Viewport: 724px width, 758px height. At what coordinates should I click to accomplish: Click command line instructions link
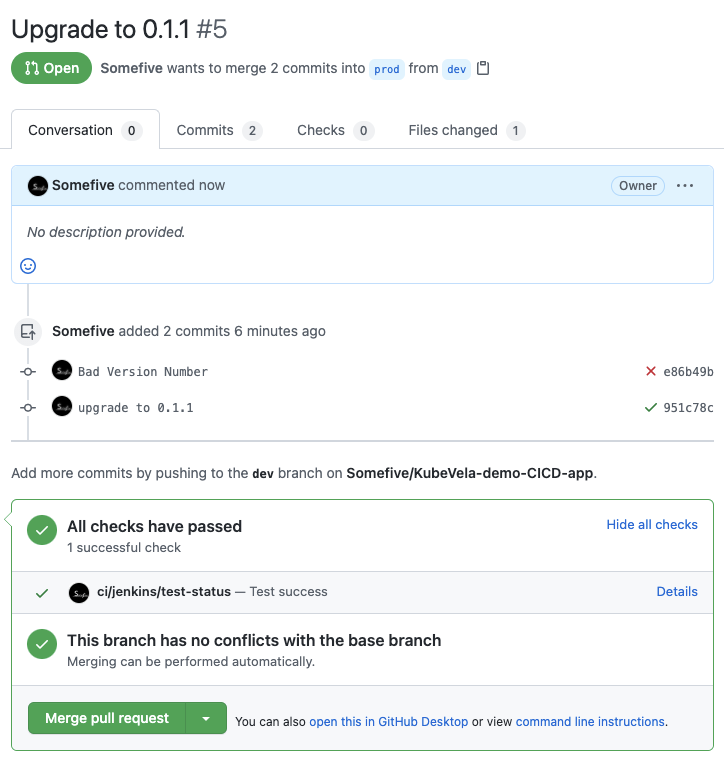click(x=590, y=722)
